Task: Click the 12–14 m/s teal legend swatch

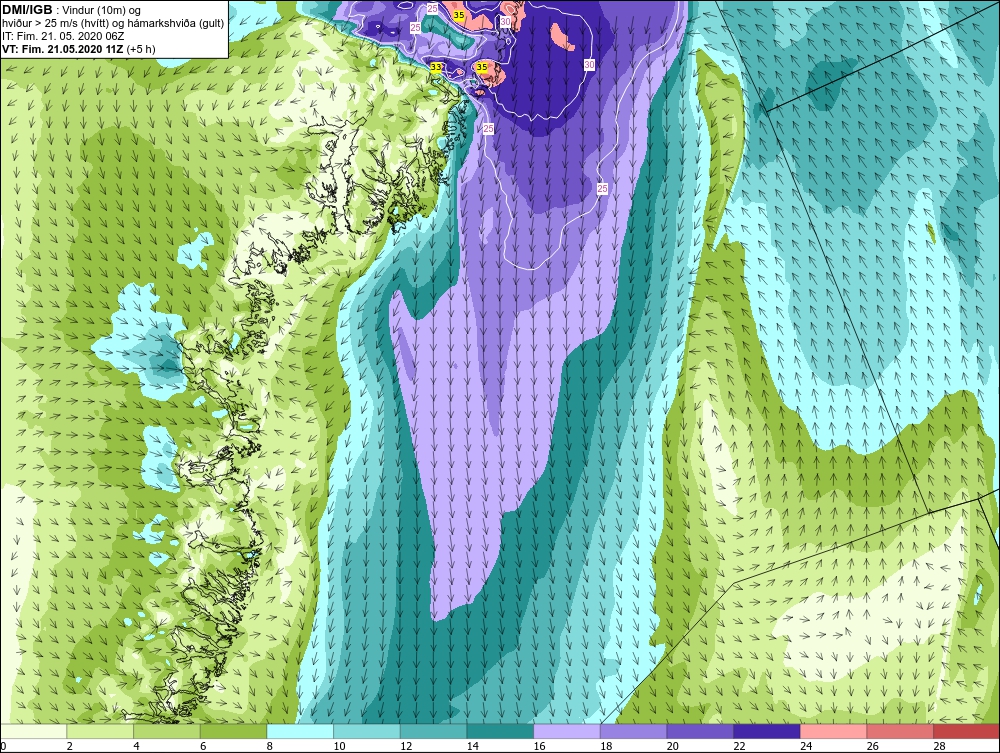Action: (433, 731)
